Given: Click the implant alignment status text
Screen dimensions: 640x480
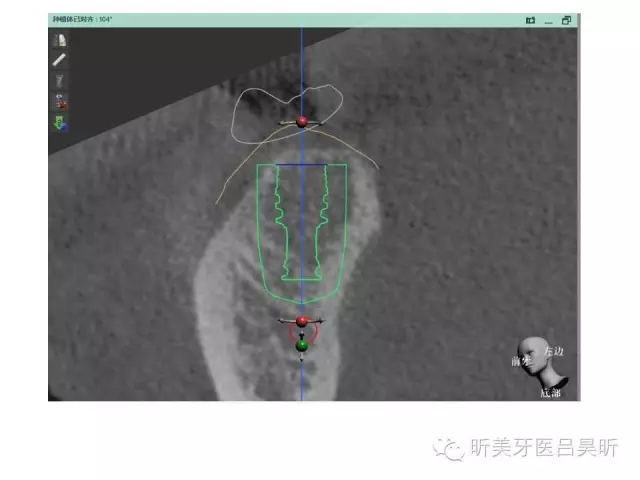Looking at the screenshot, I should (x=83, y=20).
